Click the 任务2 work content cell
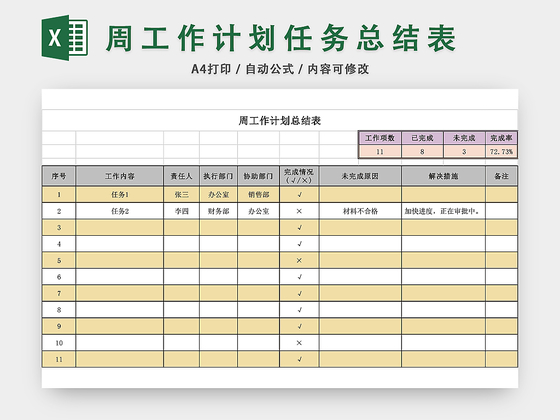Viewport: 560px width, 420px height. pyautogui.click(x=120, y=211)
